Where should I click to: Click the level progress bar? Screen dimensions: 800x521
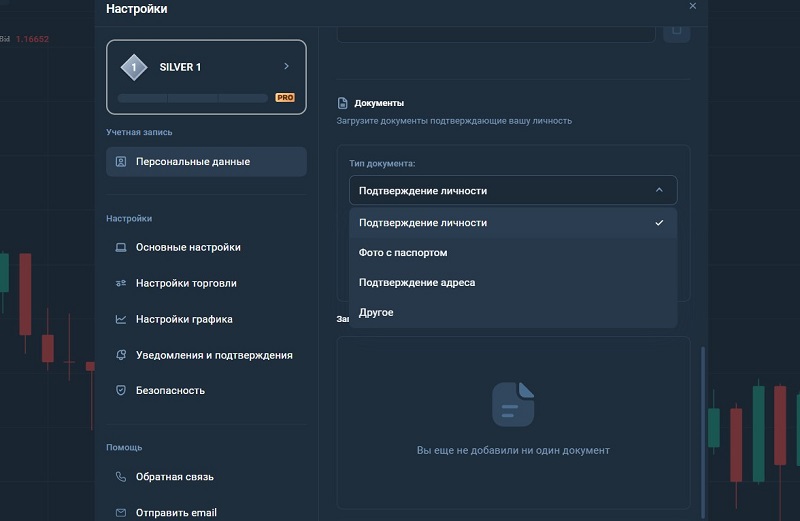coord(193,98)
